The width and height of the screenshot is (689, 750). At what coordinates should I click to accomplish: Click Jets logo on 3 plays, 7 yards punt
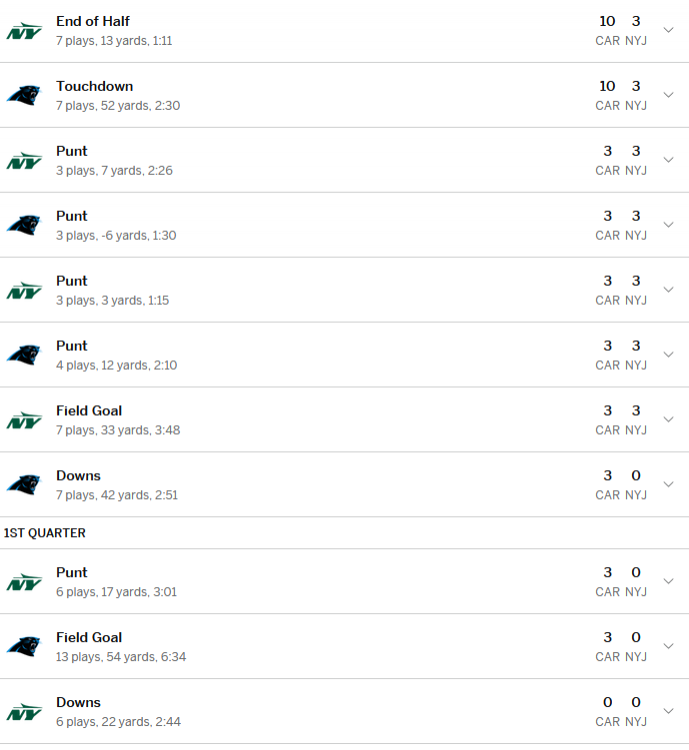pyautogui.click(x=24, y=160)
